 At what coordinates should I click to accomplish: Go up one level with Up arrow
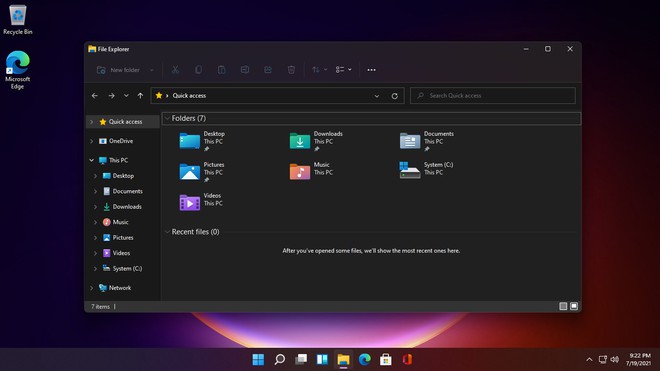(x=140, y=96)
